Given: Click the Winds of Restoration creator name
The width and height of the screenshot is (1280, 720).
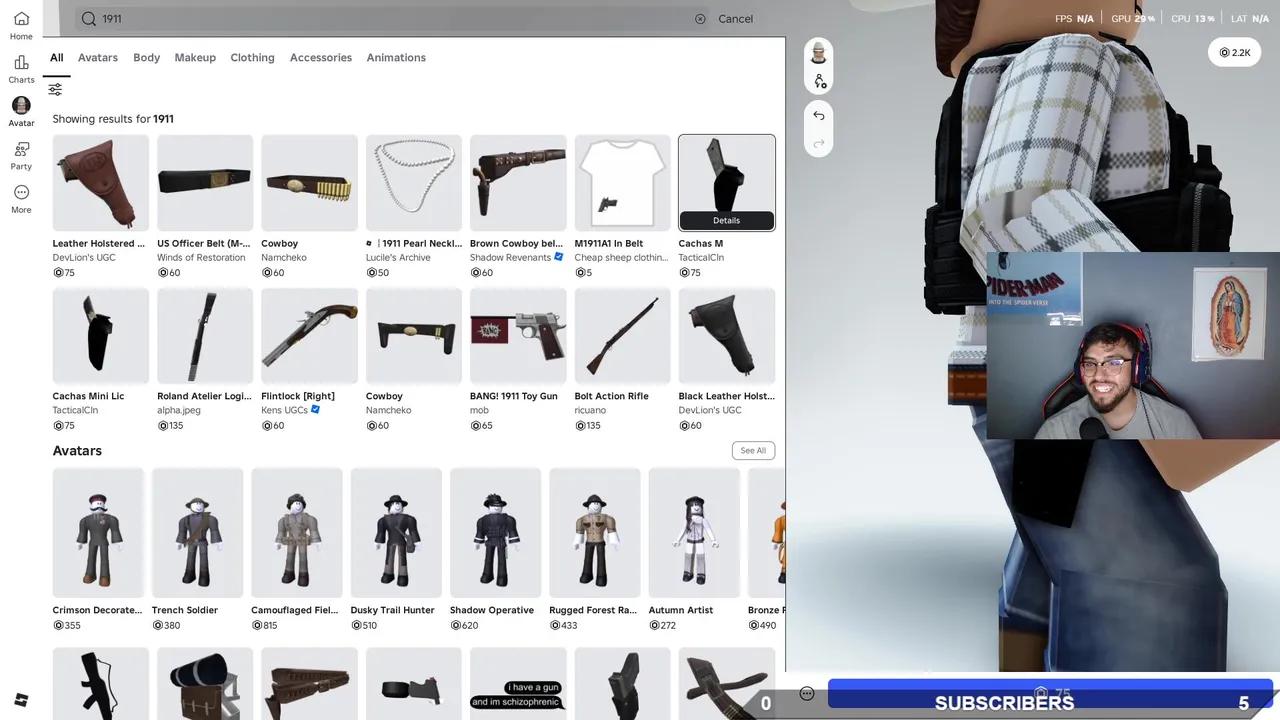Looking at the screenshot, I should (x=201, y=258).
